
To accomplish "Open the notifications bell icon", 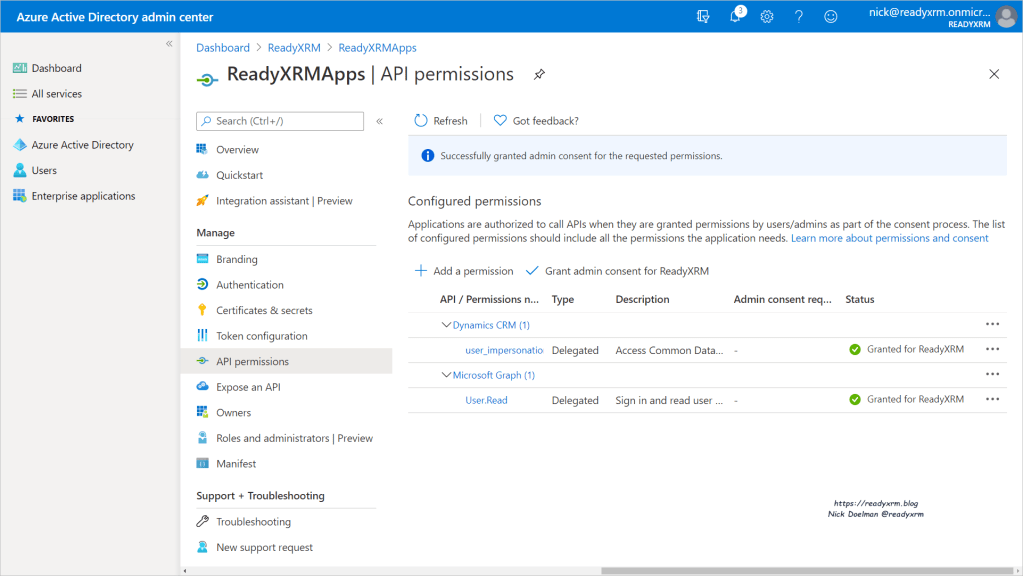I will pyautogui.click(x=735, y=16).
